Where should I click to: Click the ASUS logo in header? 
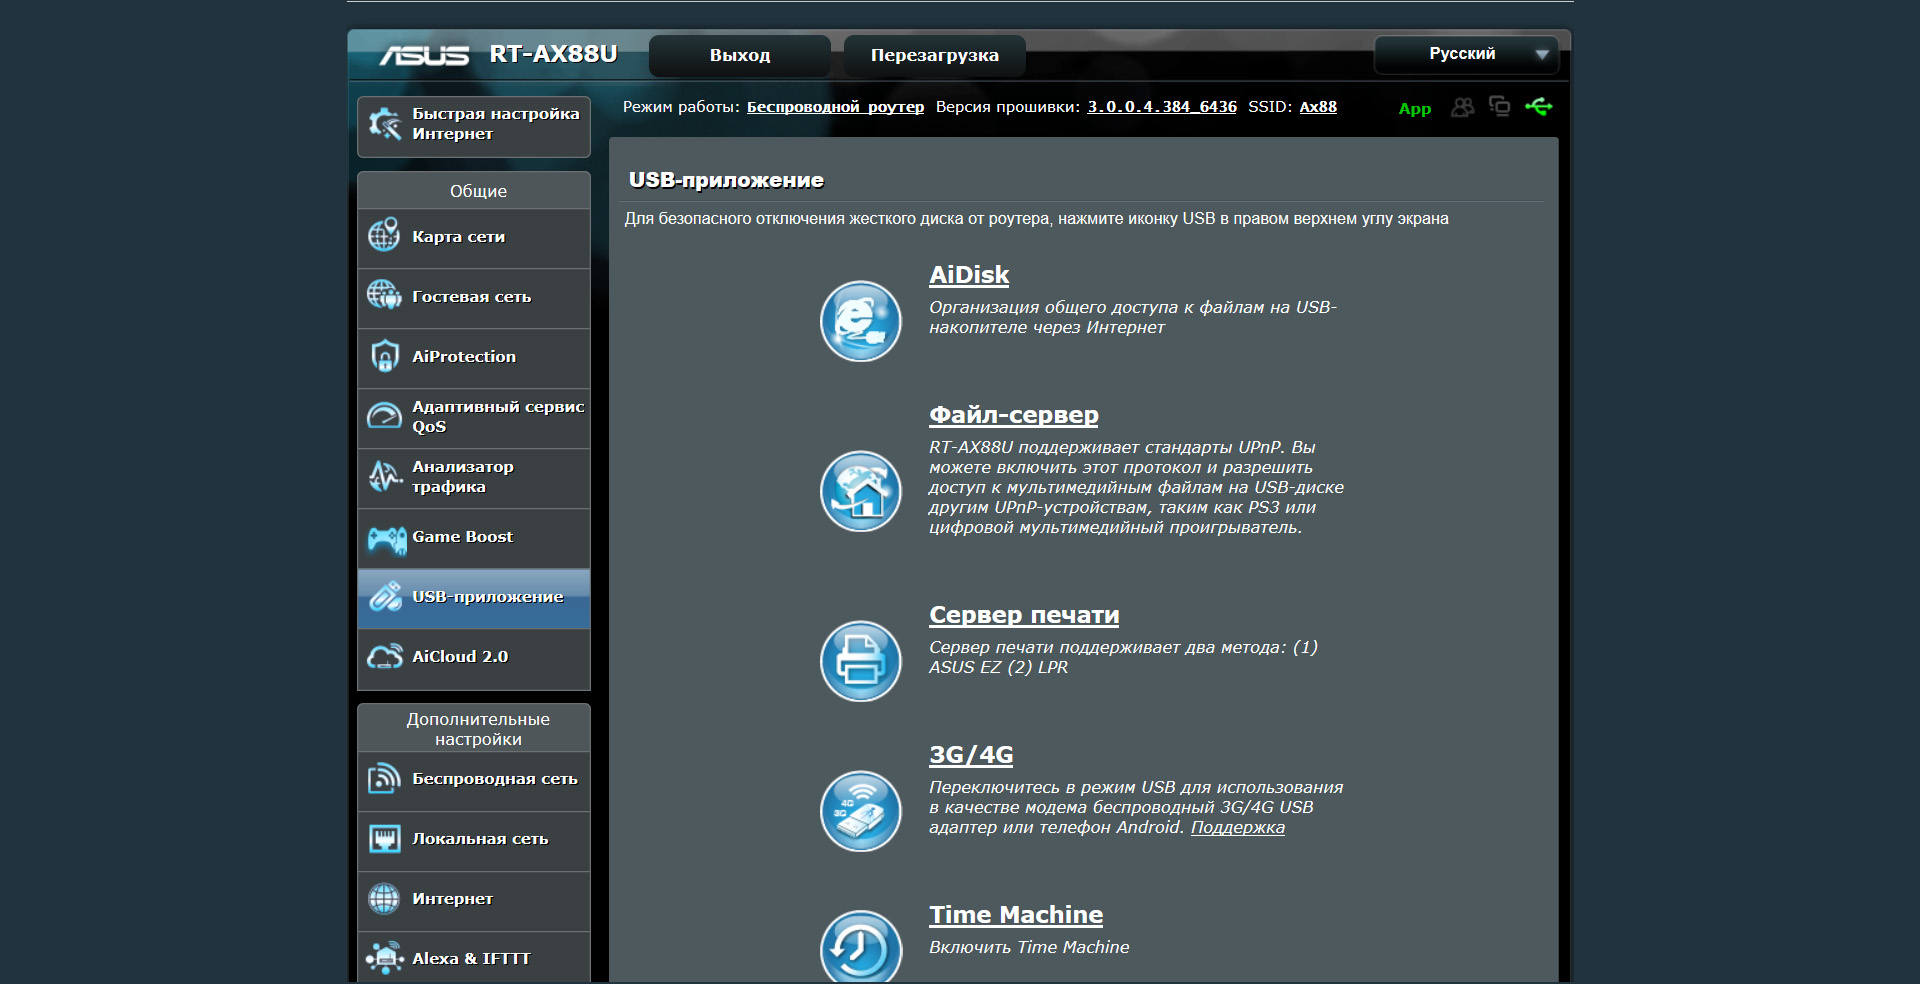[x=424, y=56]
